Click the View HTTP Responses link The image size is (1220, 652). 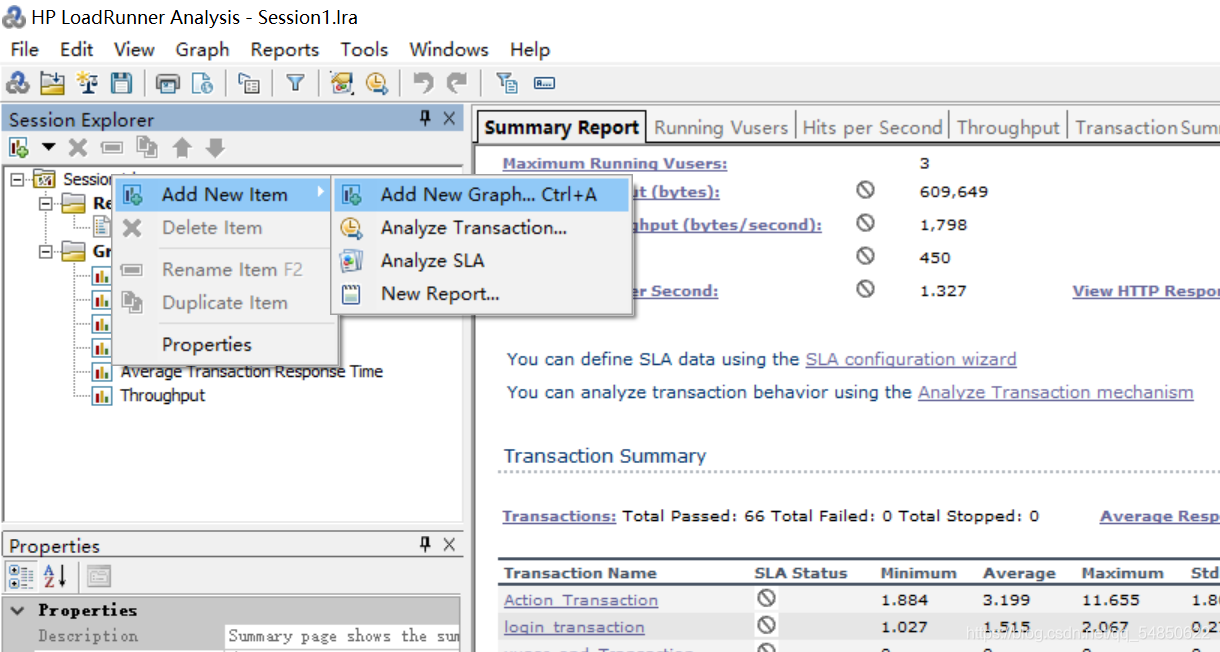tap(1146, 291)
